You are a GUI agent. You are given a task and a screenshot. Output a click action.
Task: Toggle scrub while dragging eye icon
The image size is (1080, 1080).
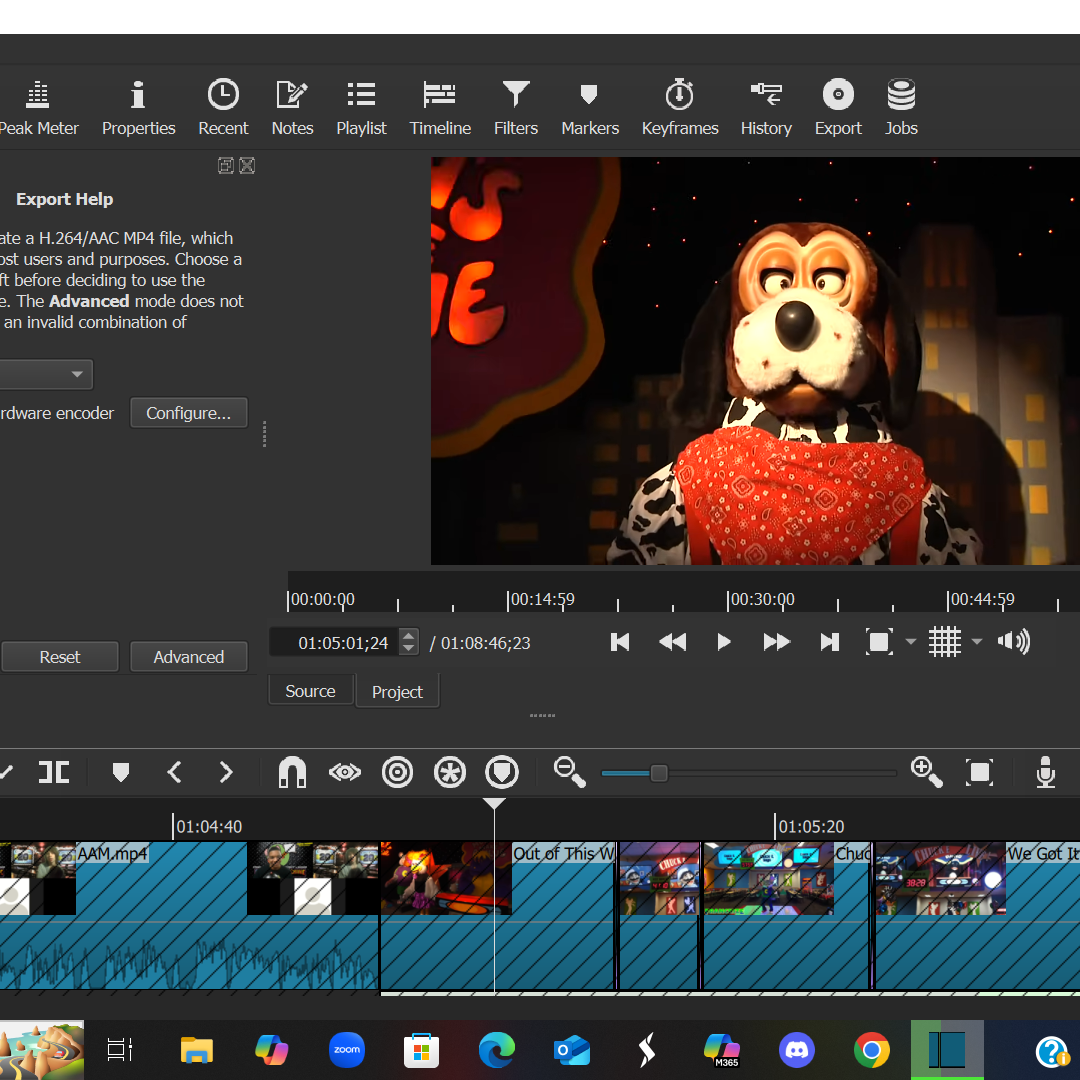tap(345, 772)
